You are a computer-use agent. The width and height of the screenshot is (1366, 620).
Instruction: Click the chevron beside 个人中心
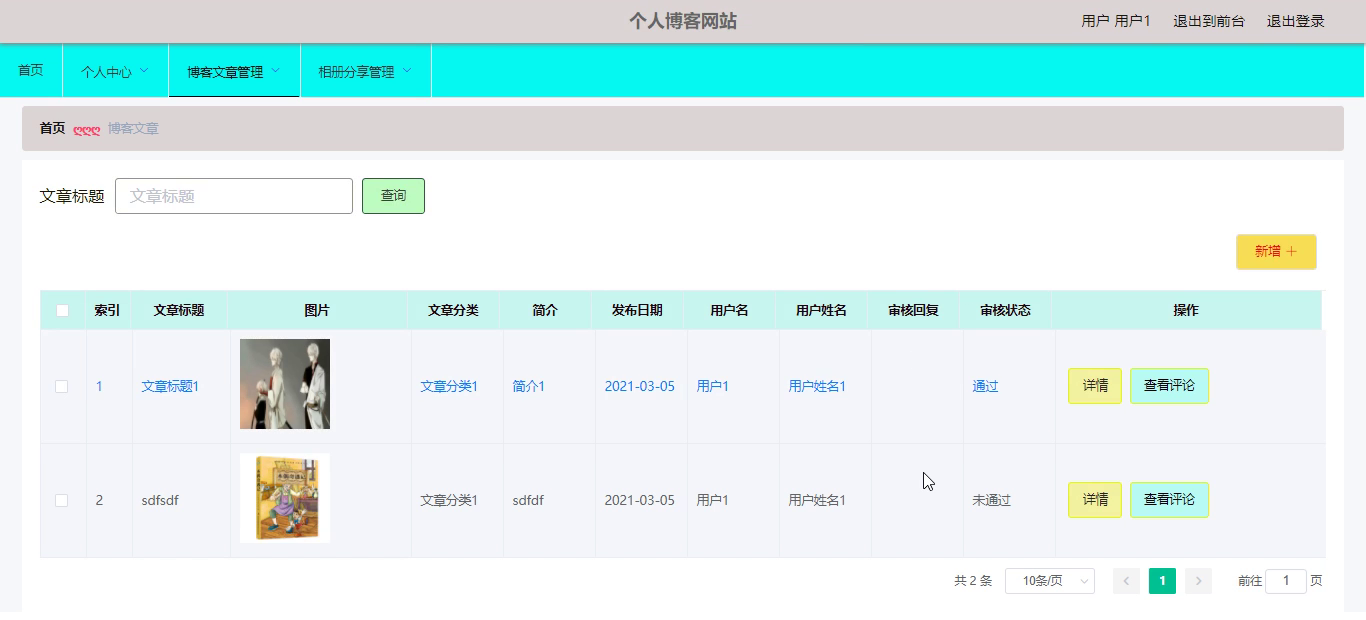(x=144, y=71)
